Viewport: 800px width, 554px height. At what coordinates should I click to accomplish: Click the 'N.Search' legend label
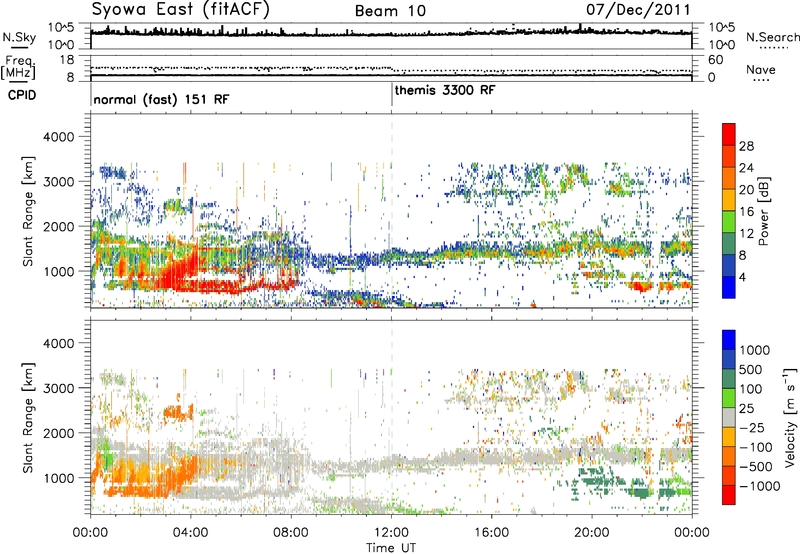(772, 37)
